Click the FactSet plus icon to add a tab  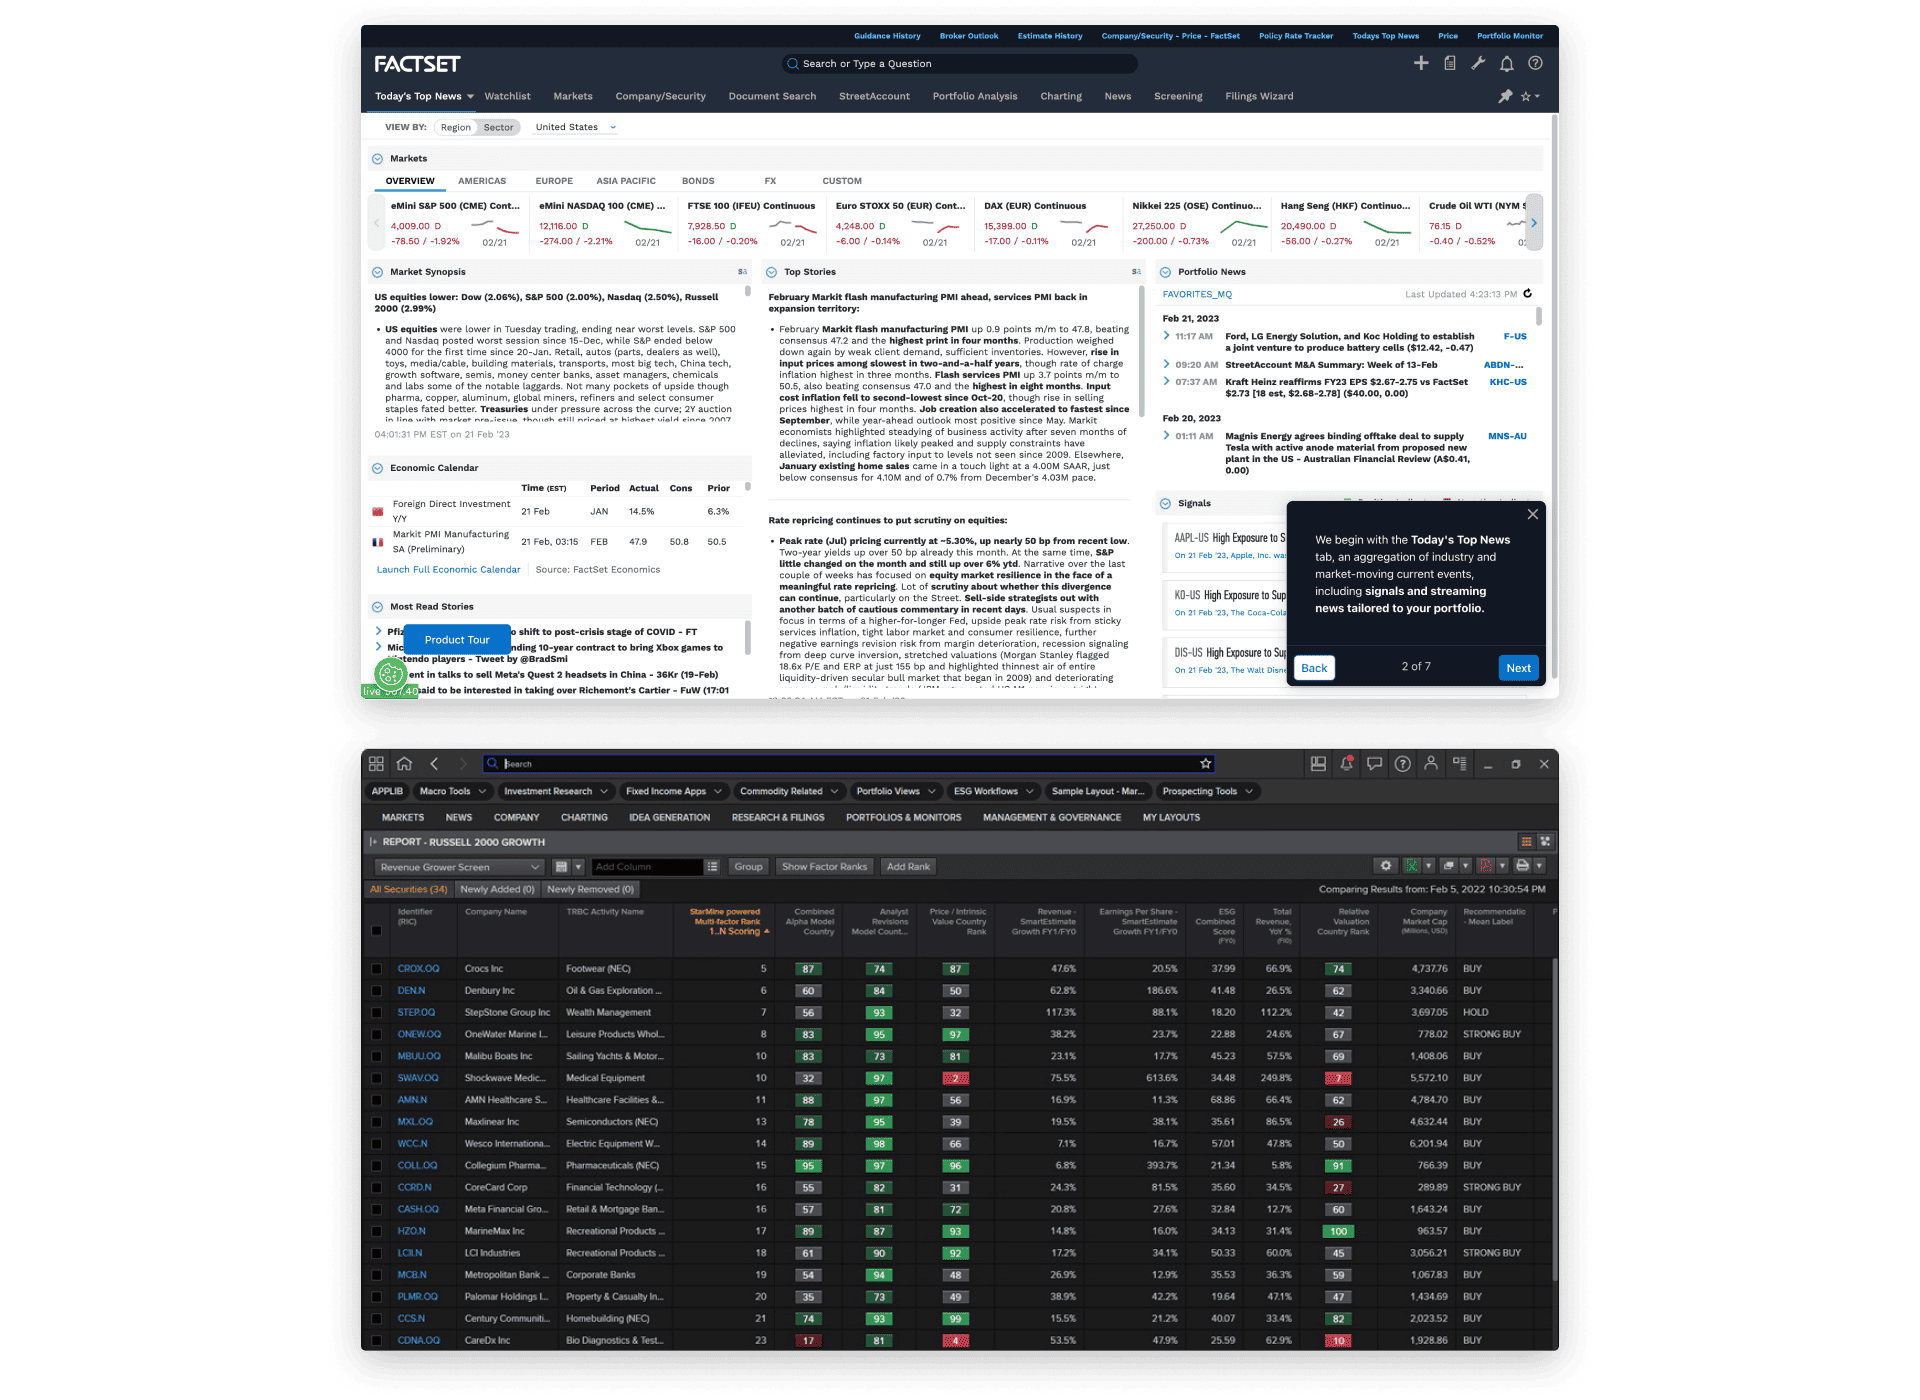(x=1420, y=63)
